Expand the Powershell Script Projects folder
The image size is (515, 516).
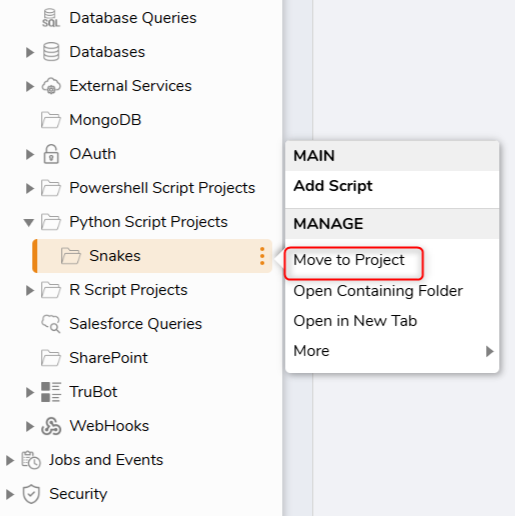tap(30, 188)
